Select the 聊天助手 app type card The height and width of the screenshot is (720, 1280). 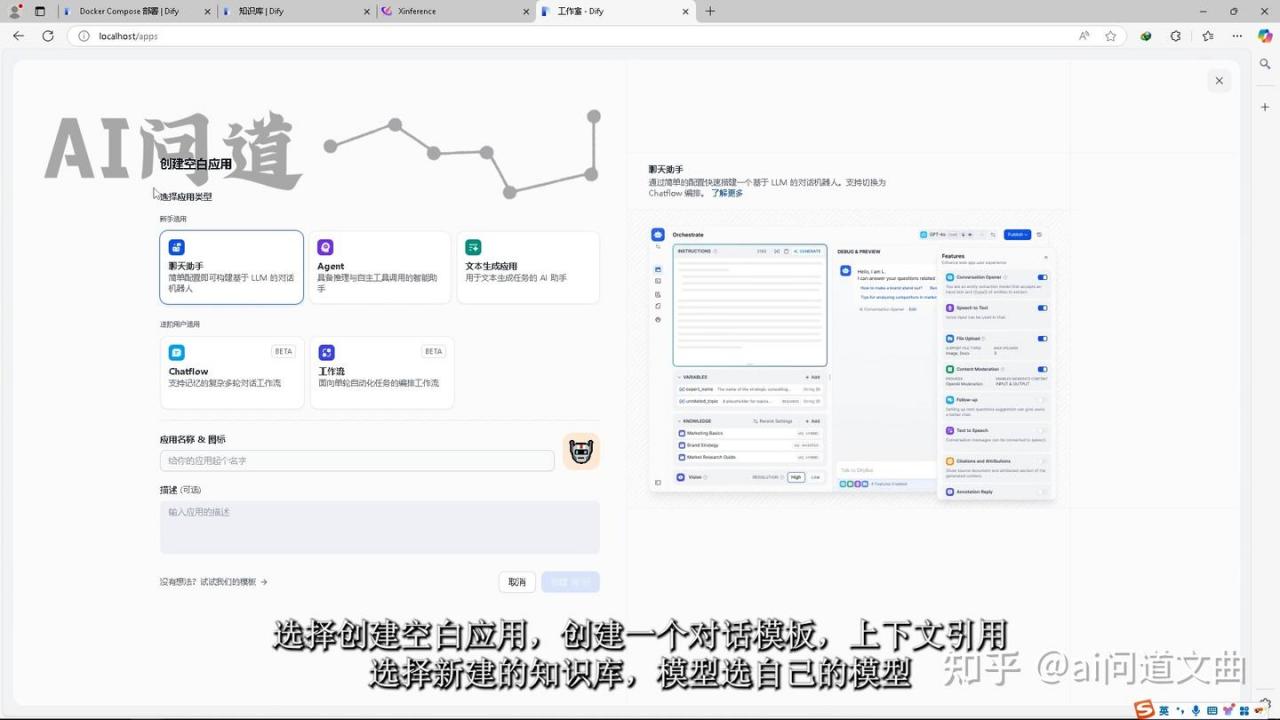[x=231, y=267]
